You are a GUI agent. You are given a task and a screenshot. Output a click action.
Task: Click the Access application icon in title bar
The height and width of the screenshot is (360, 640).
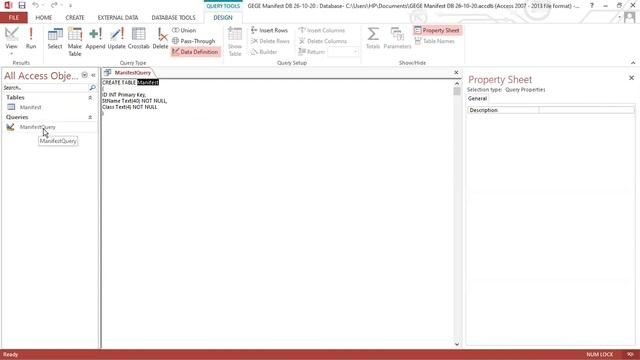click(x=8, y=5)
